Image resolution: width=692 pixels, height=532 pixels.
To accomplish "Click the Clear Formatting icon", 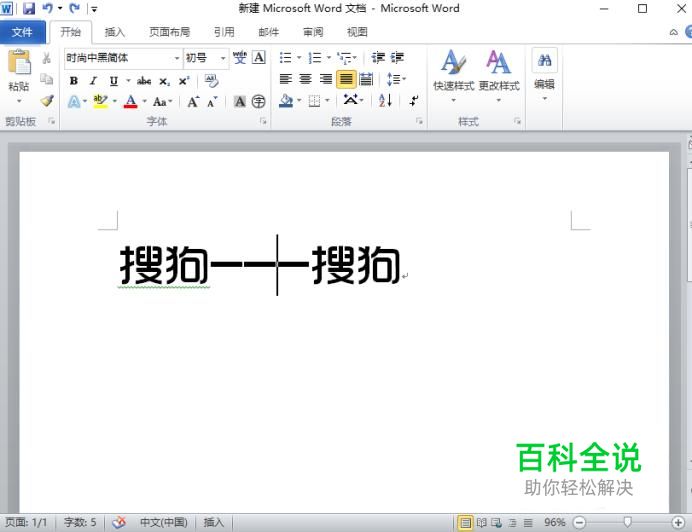I will 212,81.
